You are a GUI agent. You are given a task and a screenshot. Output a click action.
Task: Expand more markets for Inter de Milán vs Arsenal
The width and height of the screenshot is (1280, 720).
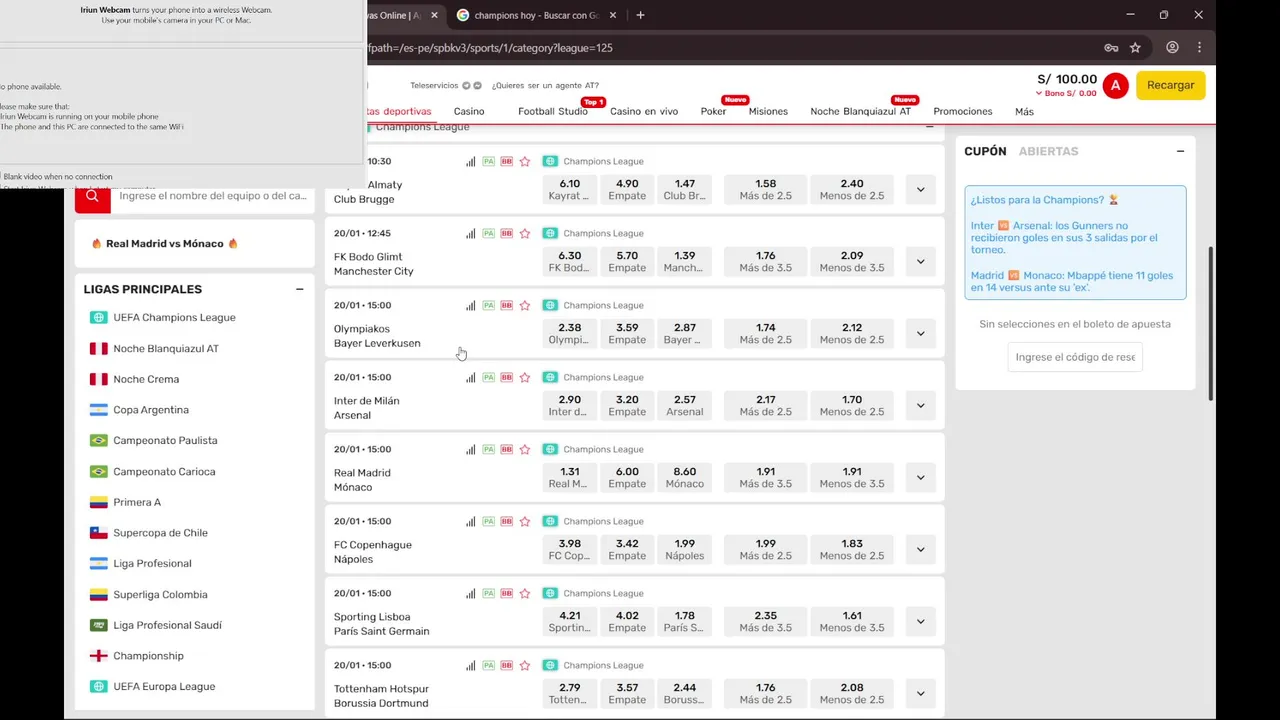click(921, 405)
